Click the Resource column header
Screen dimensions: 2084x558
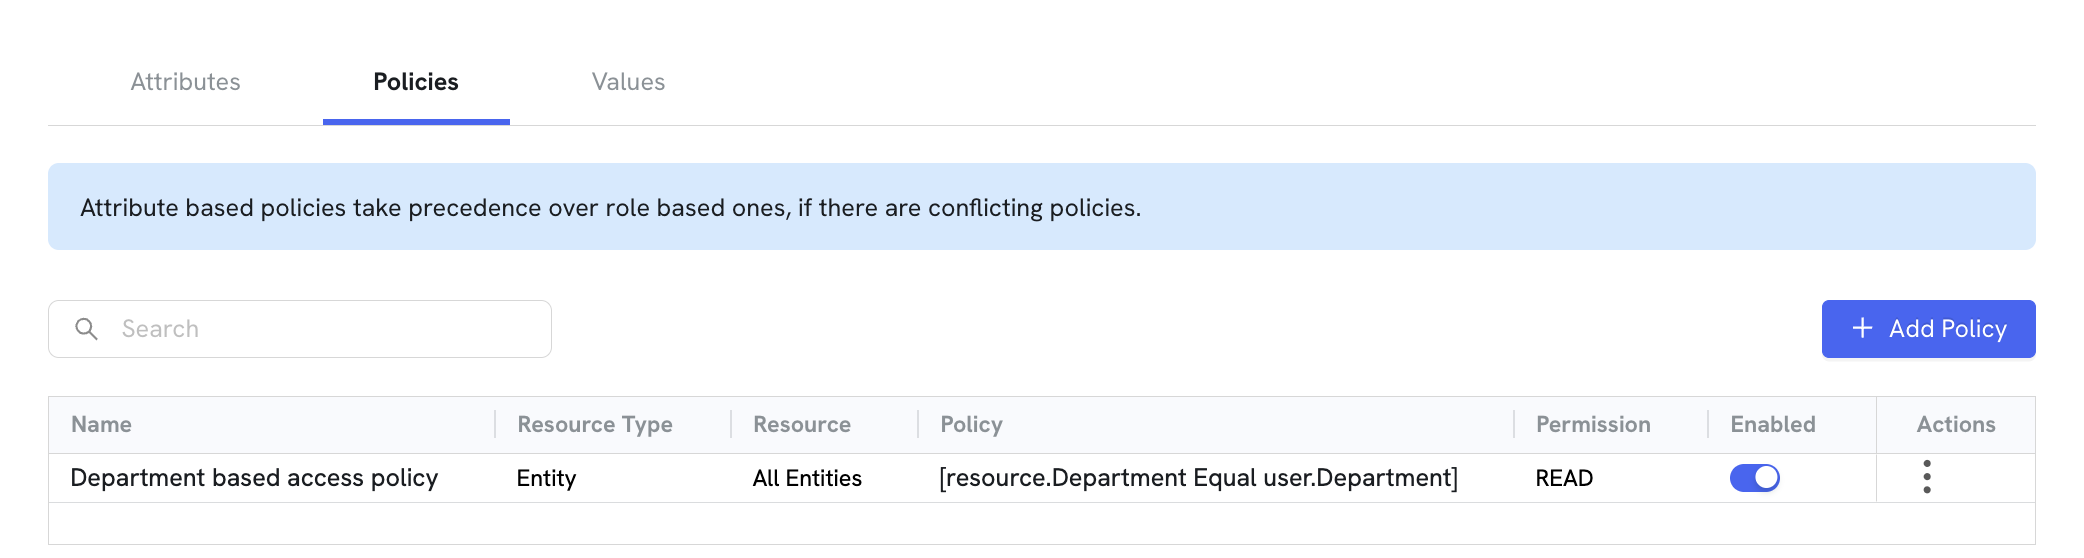(802, 424)
